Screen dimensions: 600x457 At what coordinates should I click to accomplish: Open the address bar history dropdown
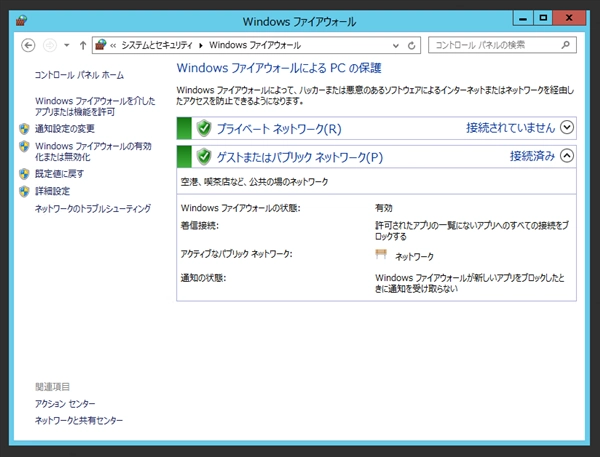tap(396, 46)
